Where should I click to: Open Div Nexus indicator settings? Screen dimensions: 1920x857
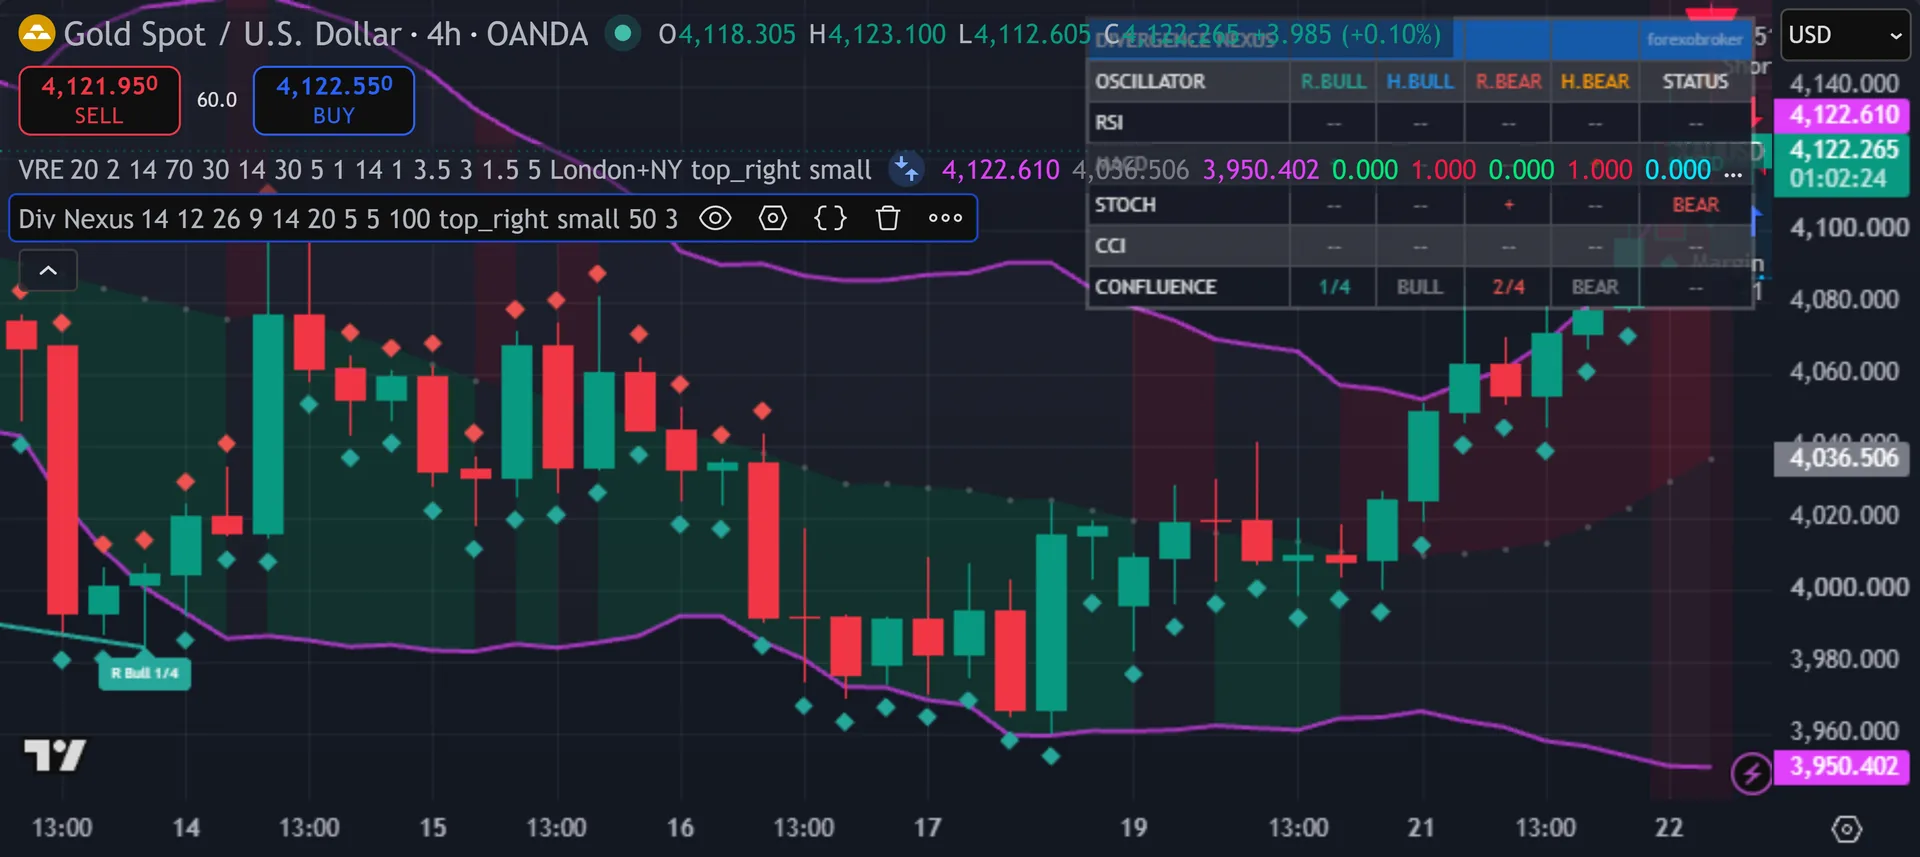point(773,218)
